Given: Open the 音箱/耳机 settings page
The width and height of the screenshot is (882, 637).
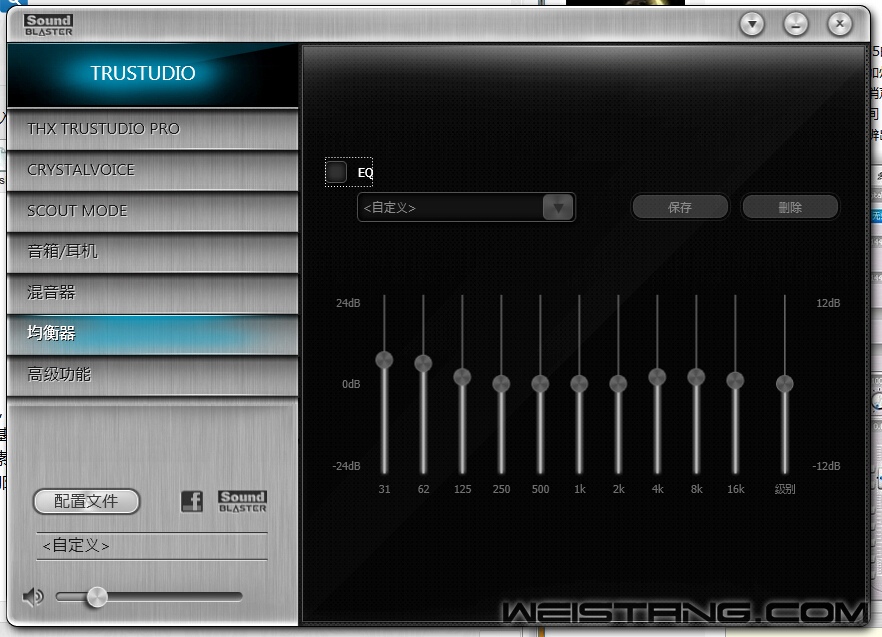Looking at the screenshot, I should pos(152,252).
